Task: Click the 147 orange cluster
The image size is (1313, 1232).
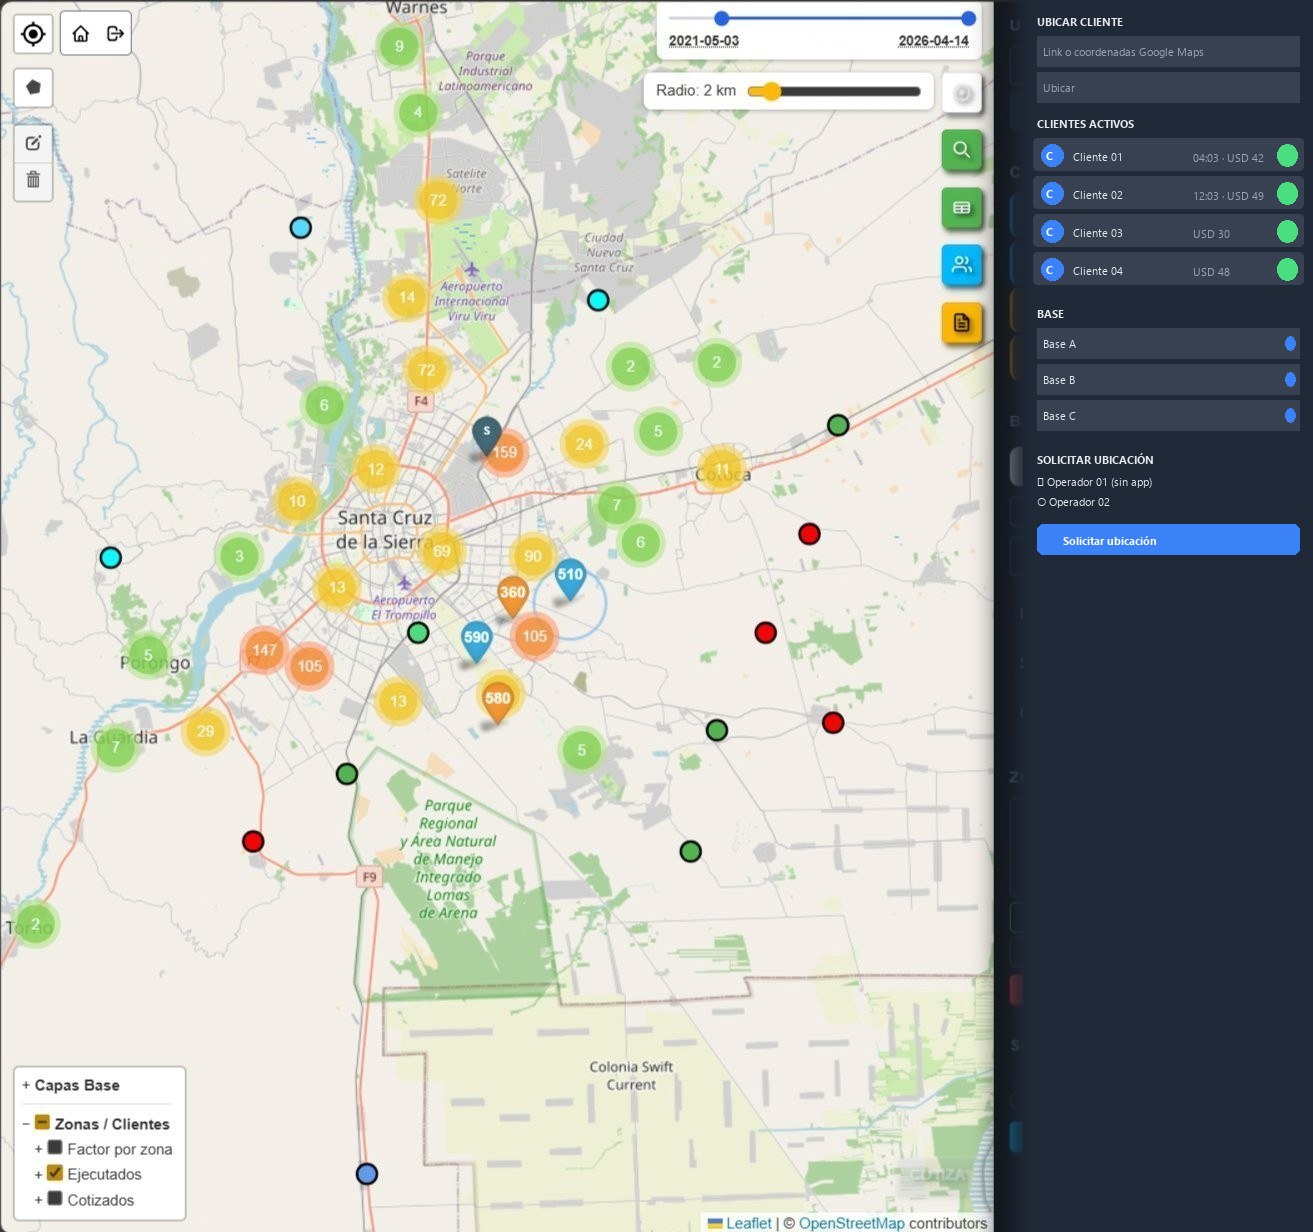Action: [x=264, y=650]
